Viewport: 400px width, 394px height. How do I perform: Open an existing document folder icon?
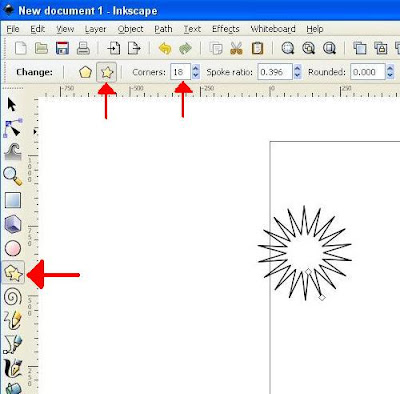41,48
